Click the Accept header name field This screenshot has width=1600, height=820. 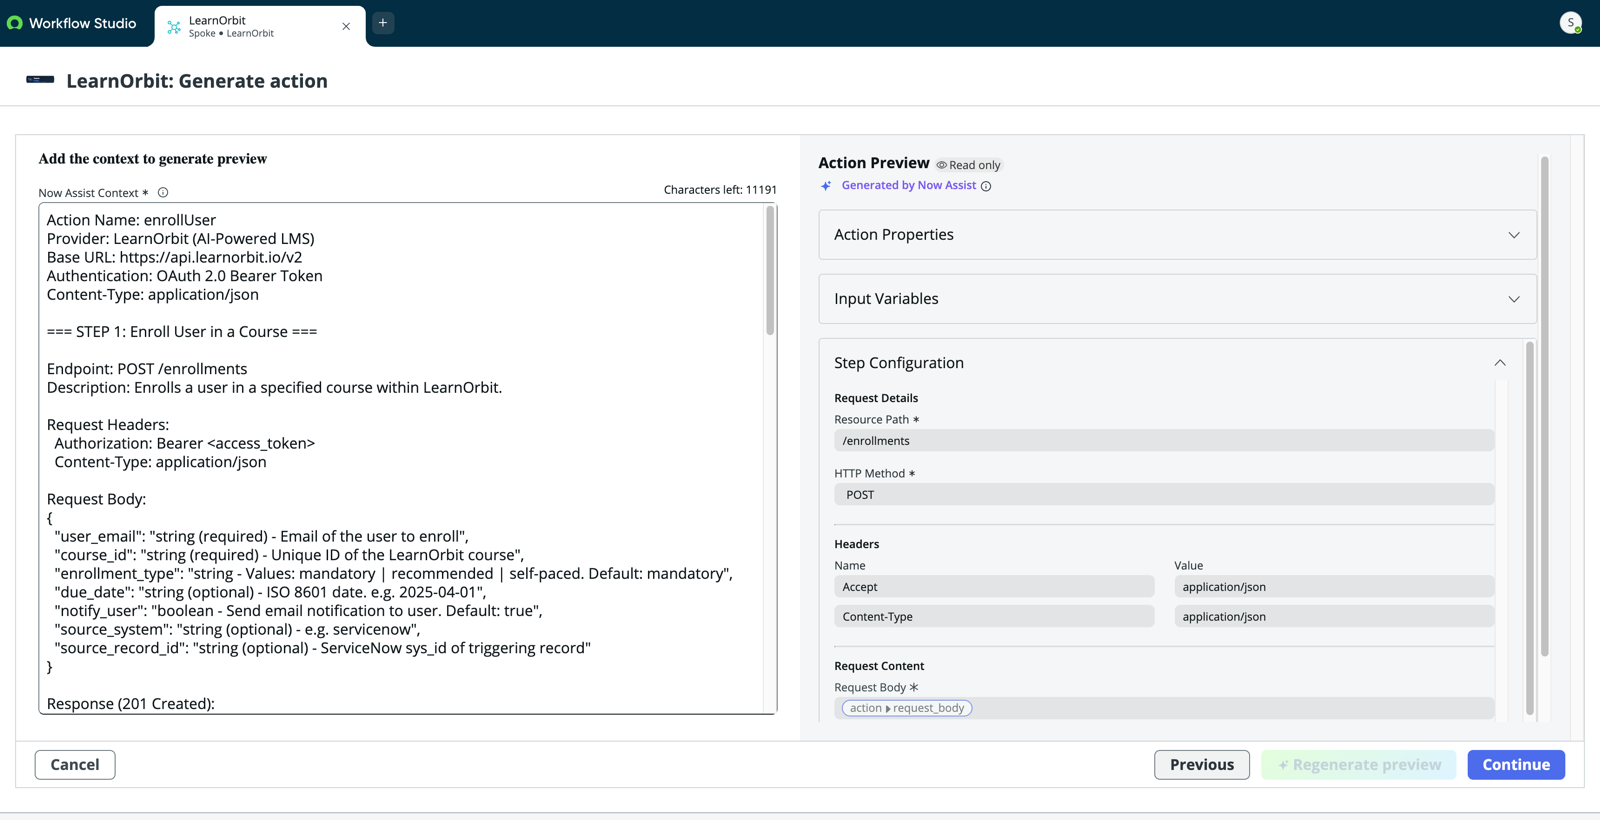[x=994, y=587]
